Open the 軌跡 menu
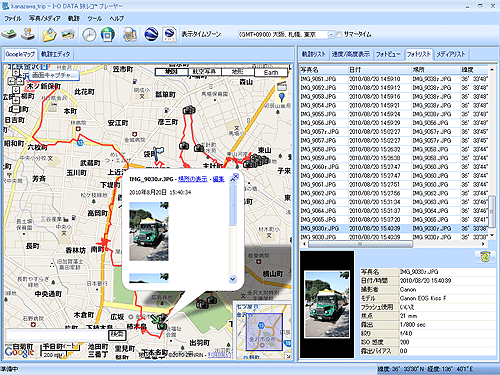 (x=74, y=18)
